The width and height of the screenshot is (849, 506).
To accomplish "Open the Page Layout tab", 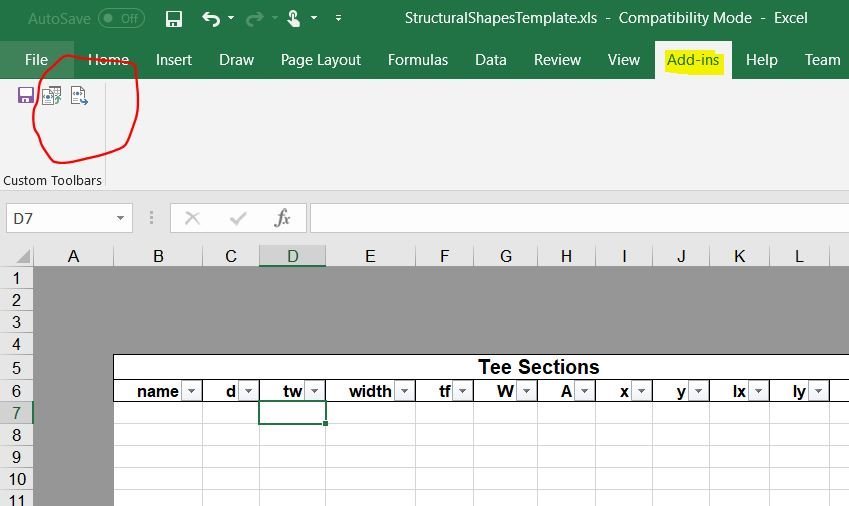I will pos(321,60).
